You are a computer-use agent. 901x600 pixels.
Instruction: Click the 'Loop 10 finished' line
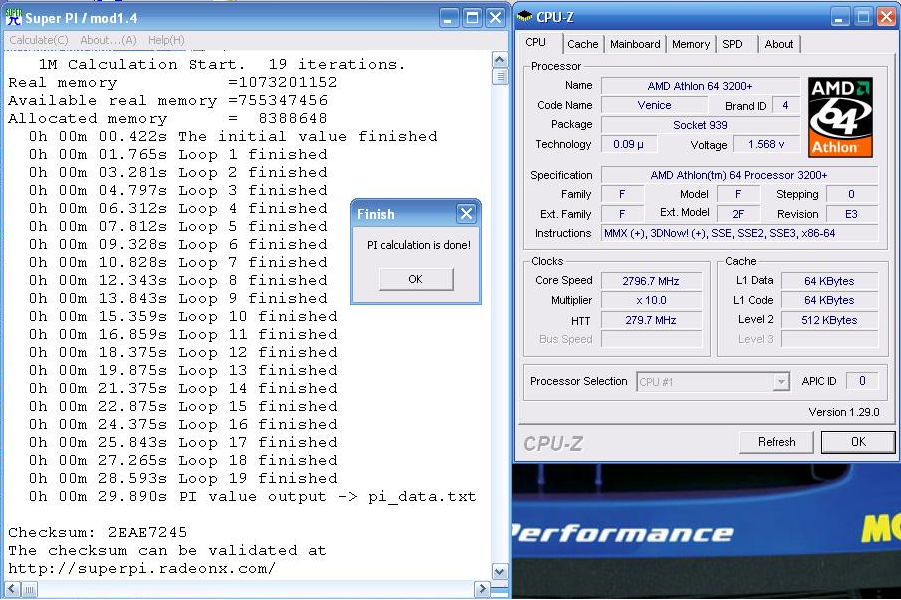183,317
